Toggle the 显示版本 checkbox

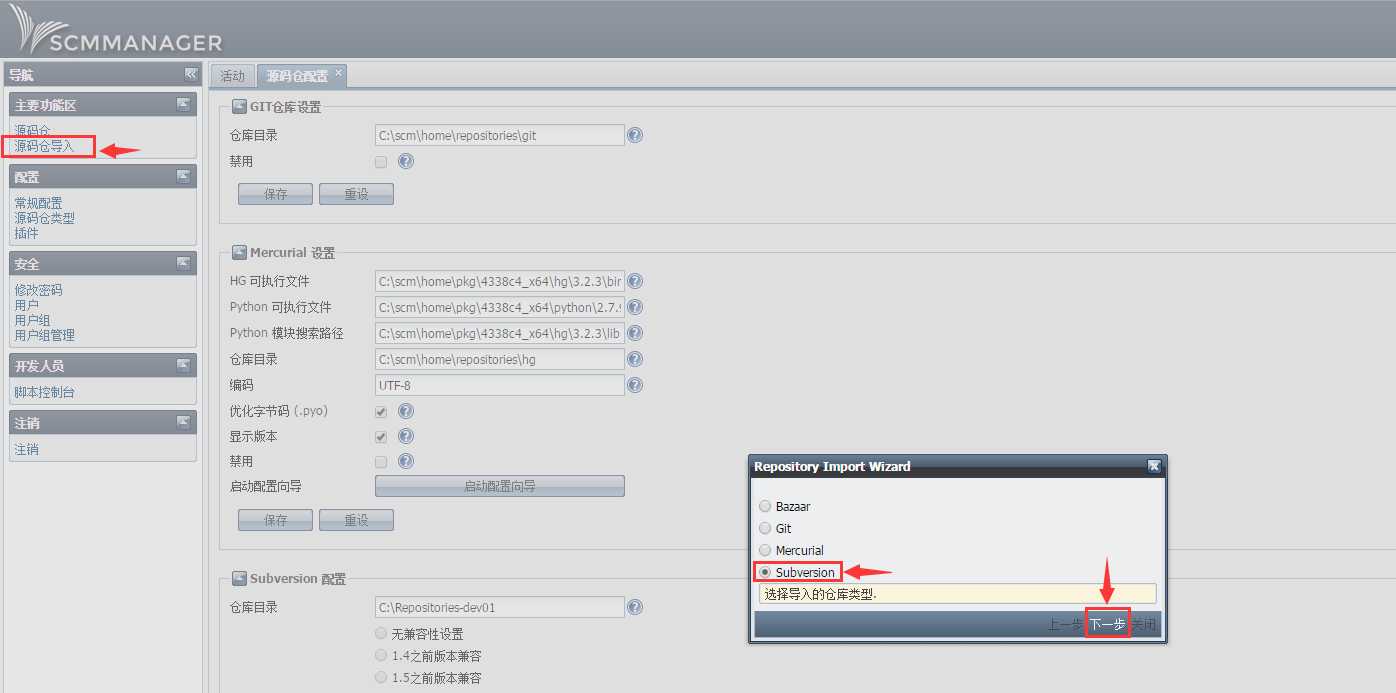point(381,437)
